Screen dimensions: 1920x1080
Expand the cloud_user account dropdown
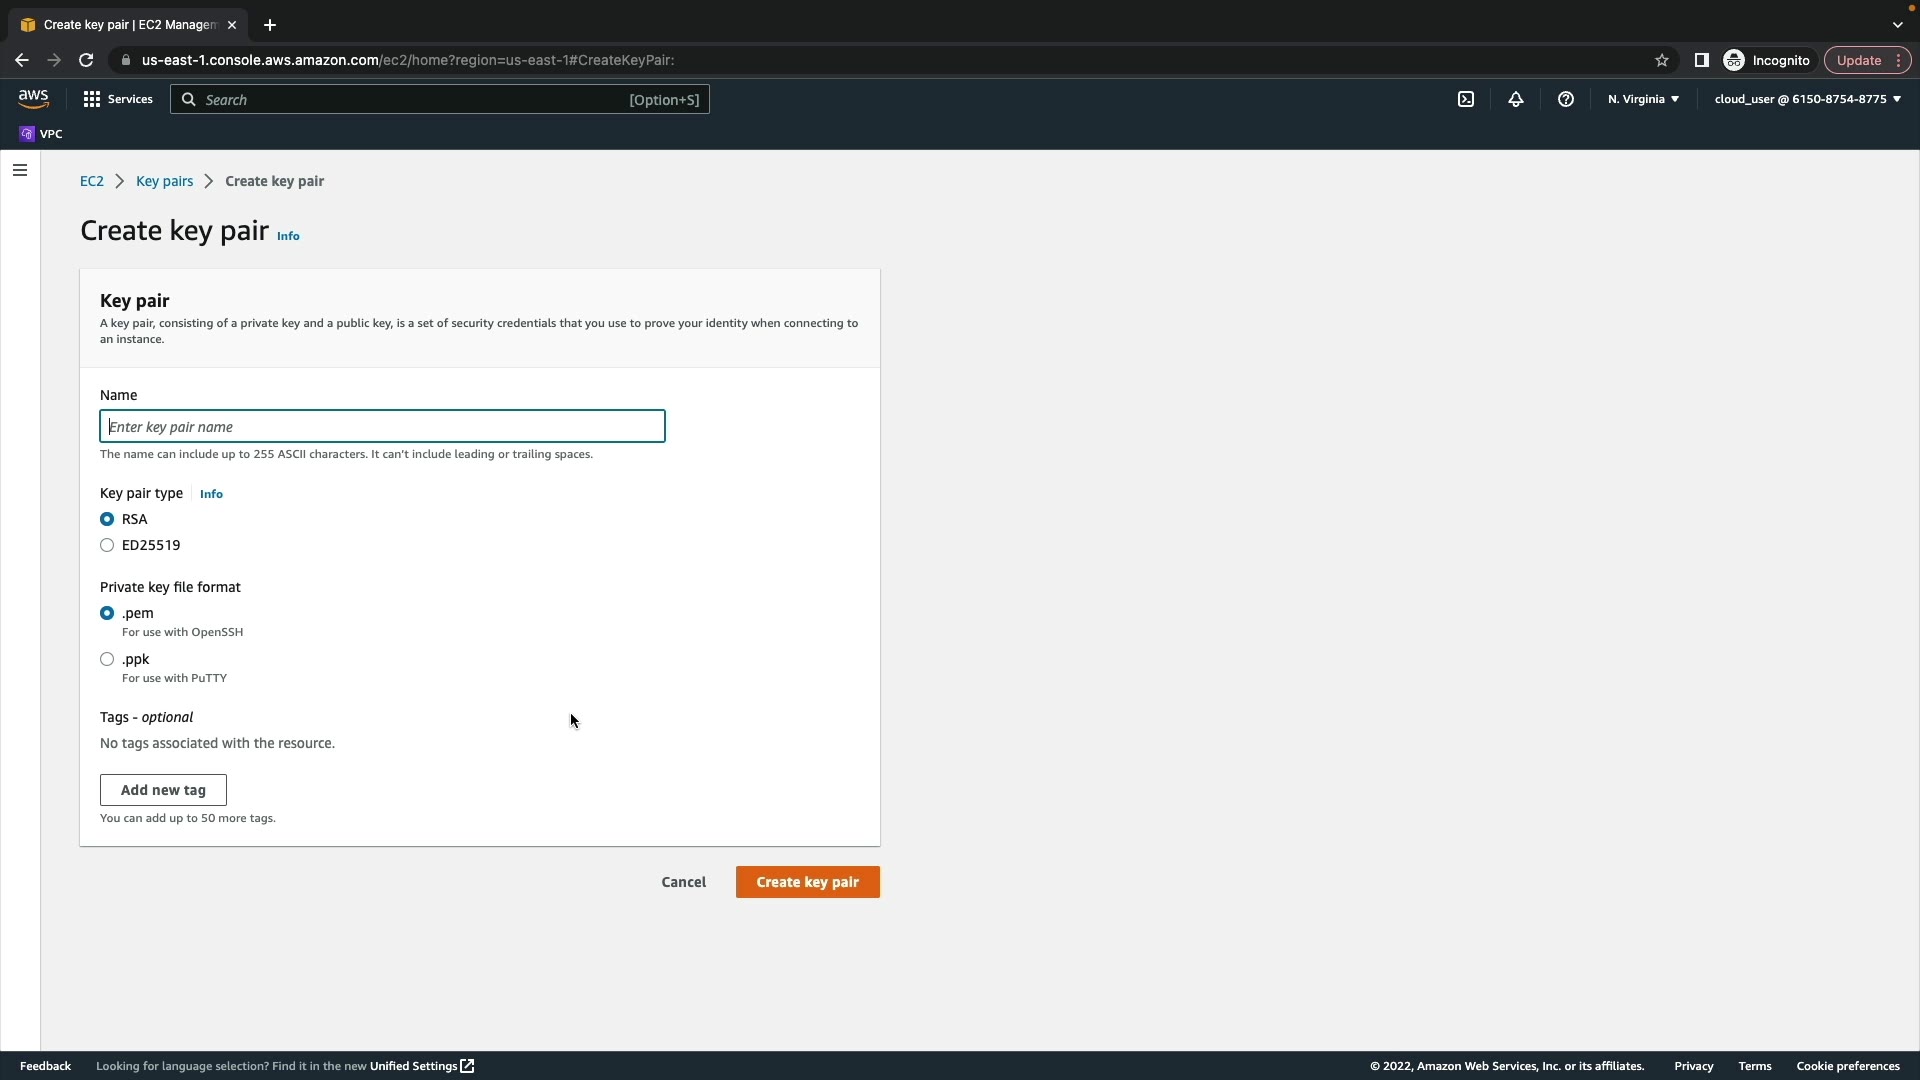click(x=1807, y=99)
